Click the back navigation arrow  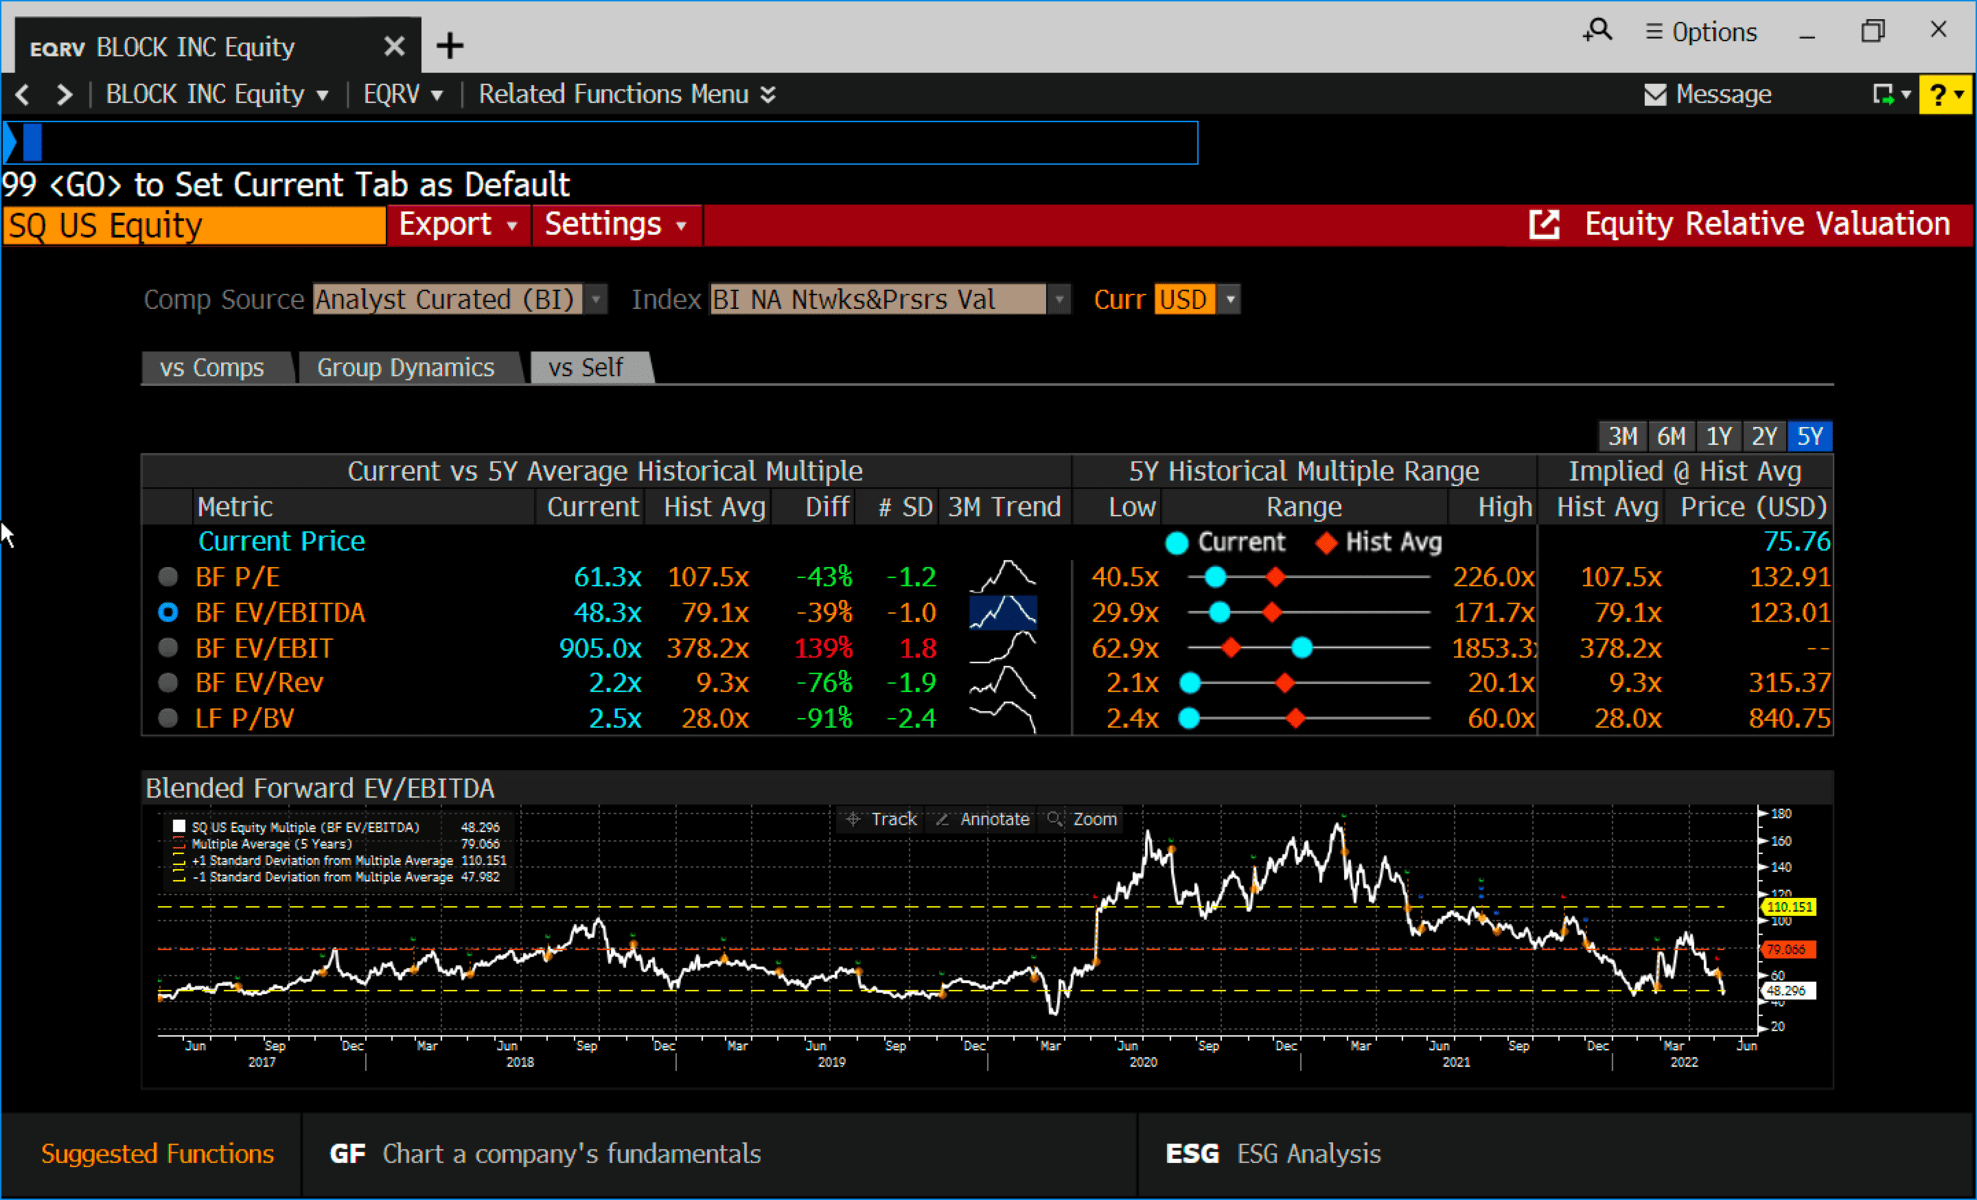[x=23, y=95]
